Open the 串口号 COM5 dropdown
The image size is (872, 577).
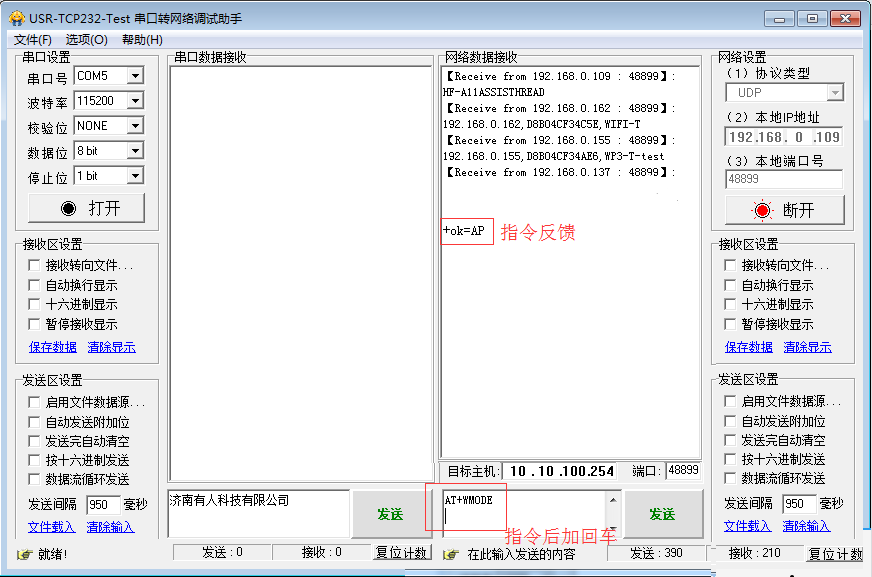point(135,76)
